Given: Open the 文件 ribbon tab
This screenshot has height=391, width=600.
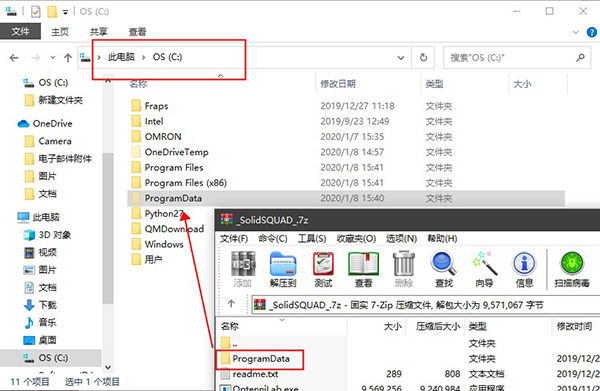Looking at the screenshot, I should [20, 31].
